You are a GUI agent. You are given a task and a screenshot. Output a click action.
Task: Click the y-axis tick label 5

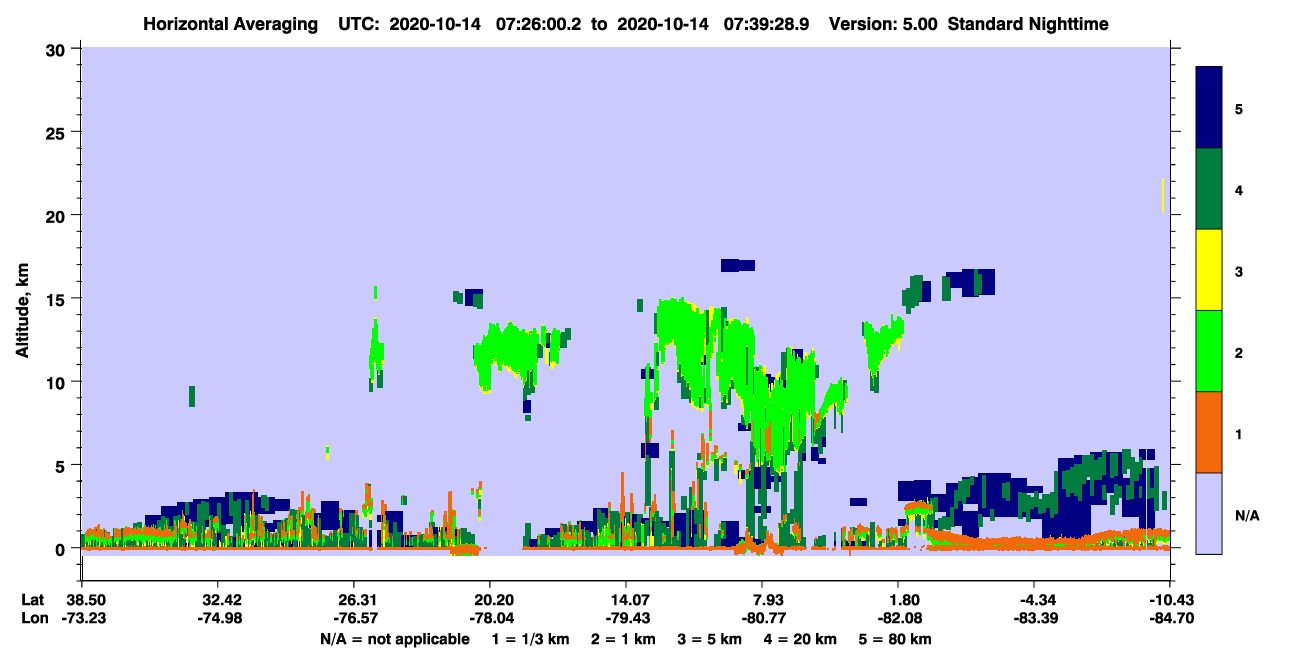[62, 466]
